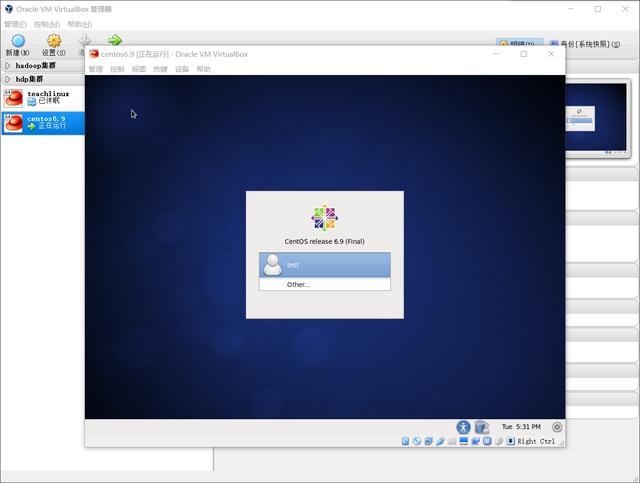
Task: Open 帮助 menu in centos6.9 VM window
Action: [x=203, y=69]
